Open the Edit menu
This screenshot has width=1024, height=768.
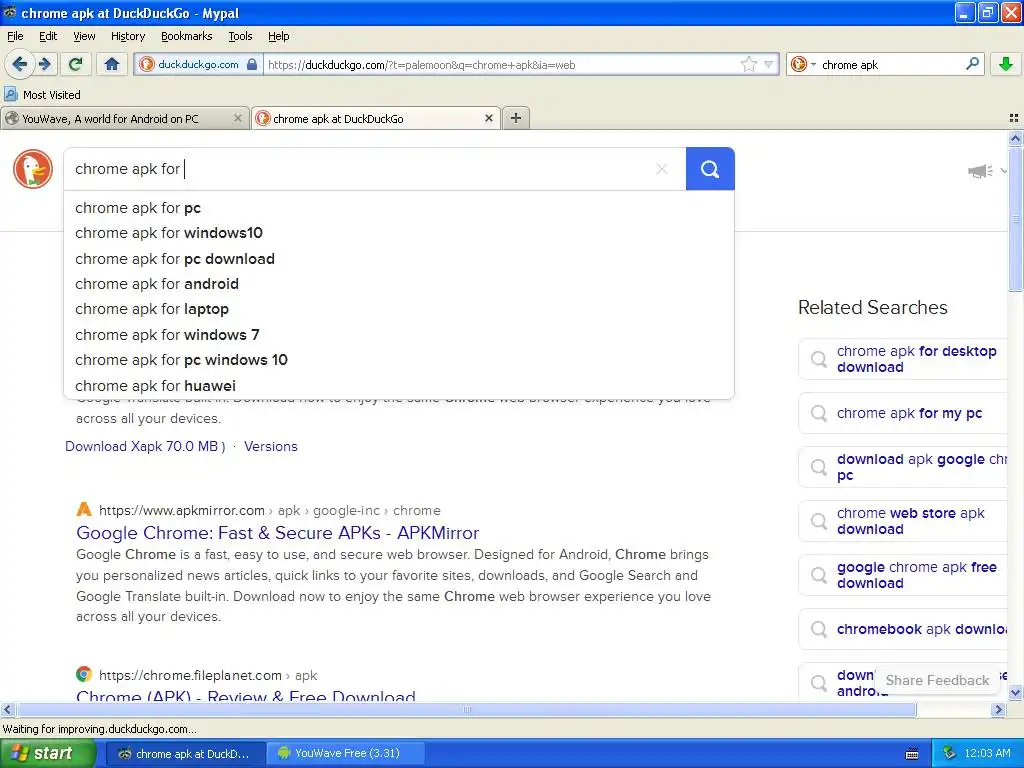tap(48, 36)
